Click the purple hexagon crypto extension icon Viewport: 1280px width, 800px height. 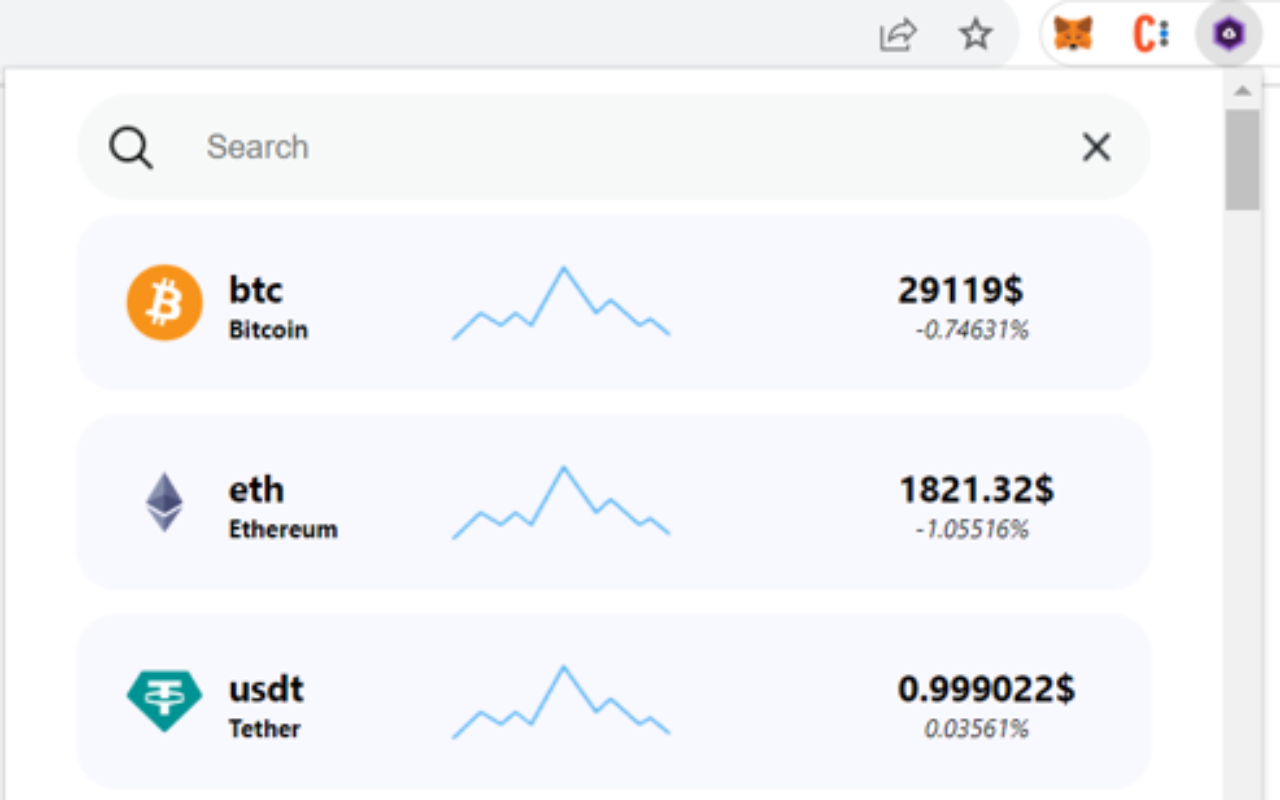coord(1229,35)
